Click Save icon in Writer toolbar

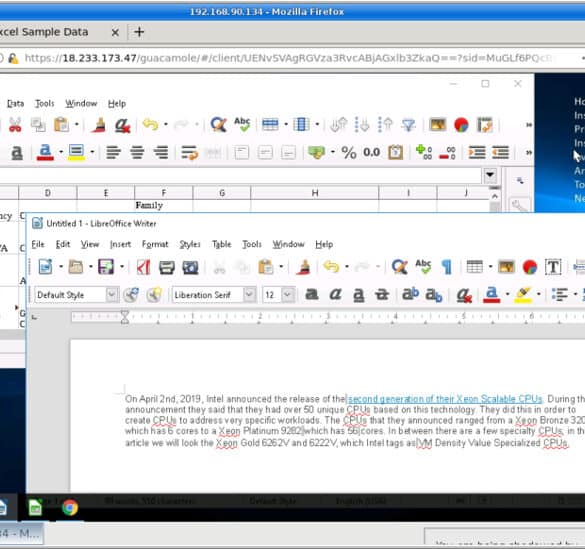pos(106,267)
